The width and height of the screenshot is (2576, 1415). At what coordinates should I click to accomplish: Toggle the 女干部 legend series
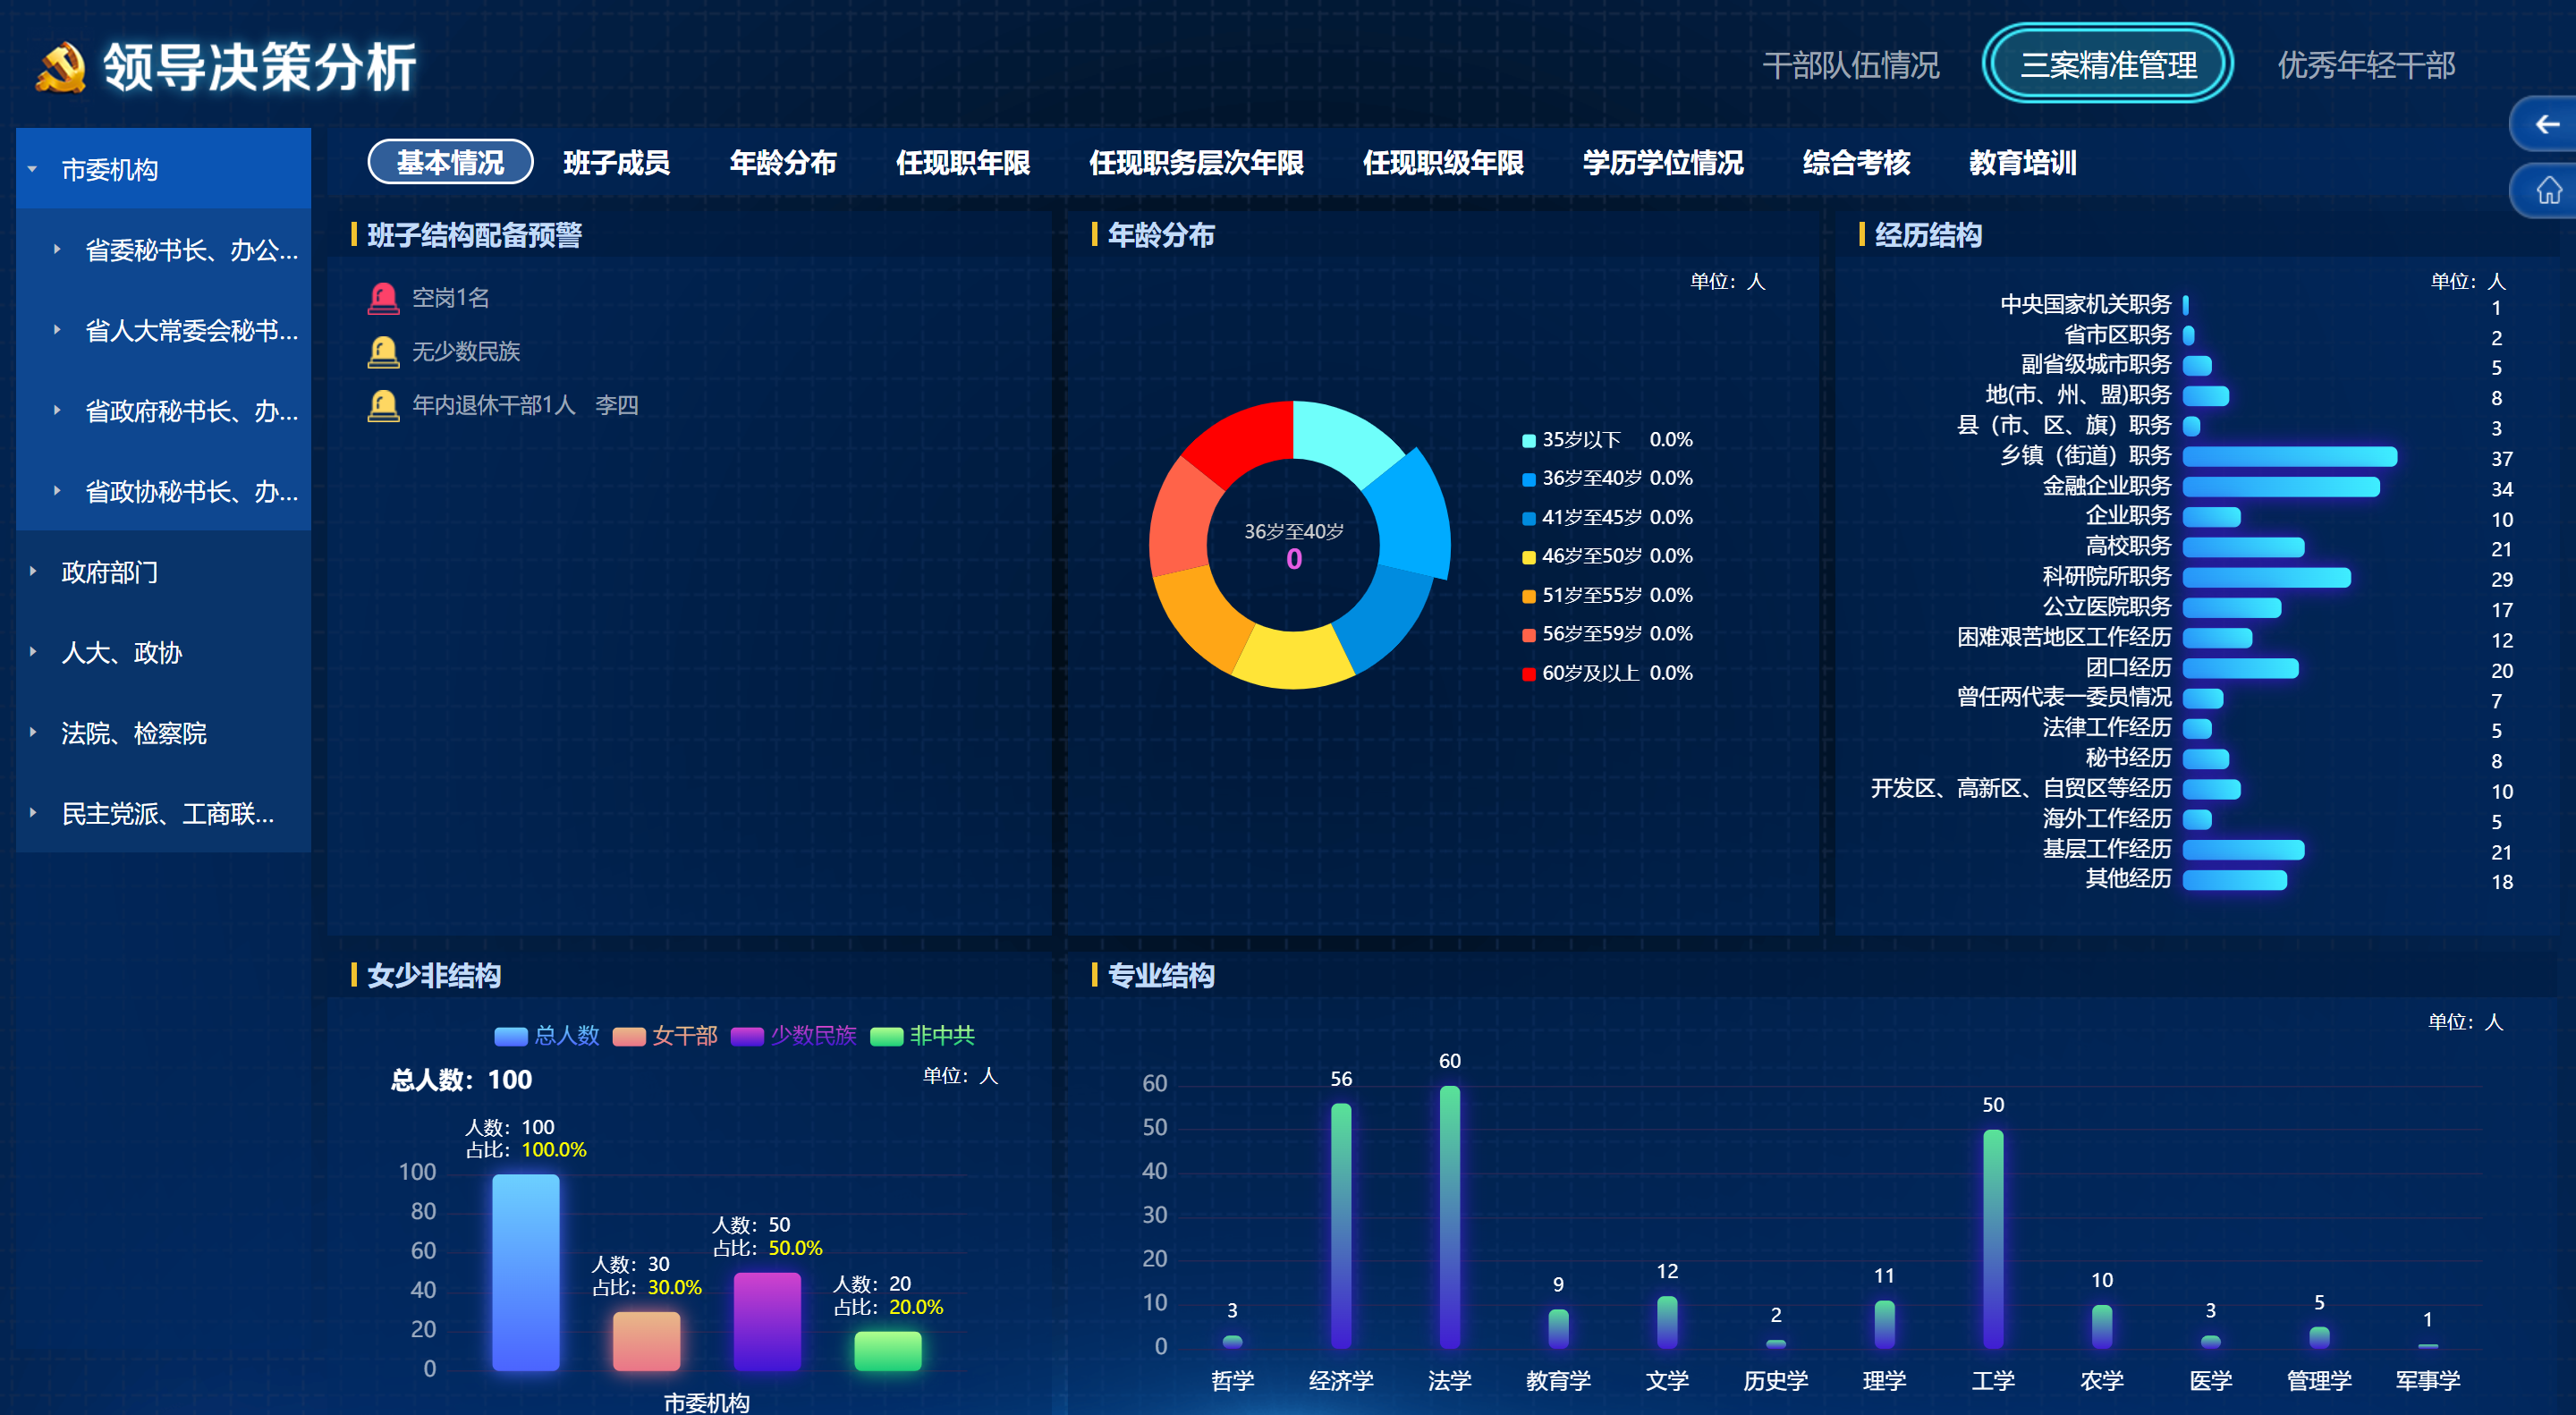pyautogui.click(x=665, y=1035)
